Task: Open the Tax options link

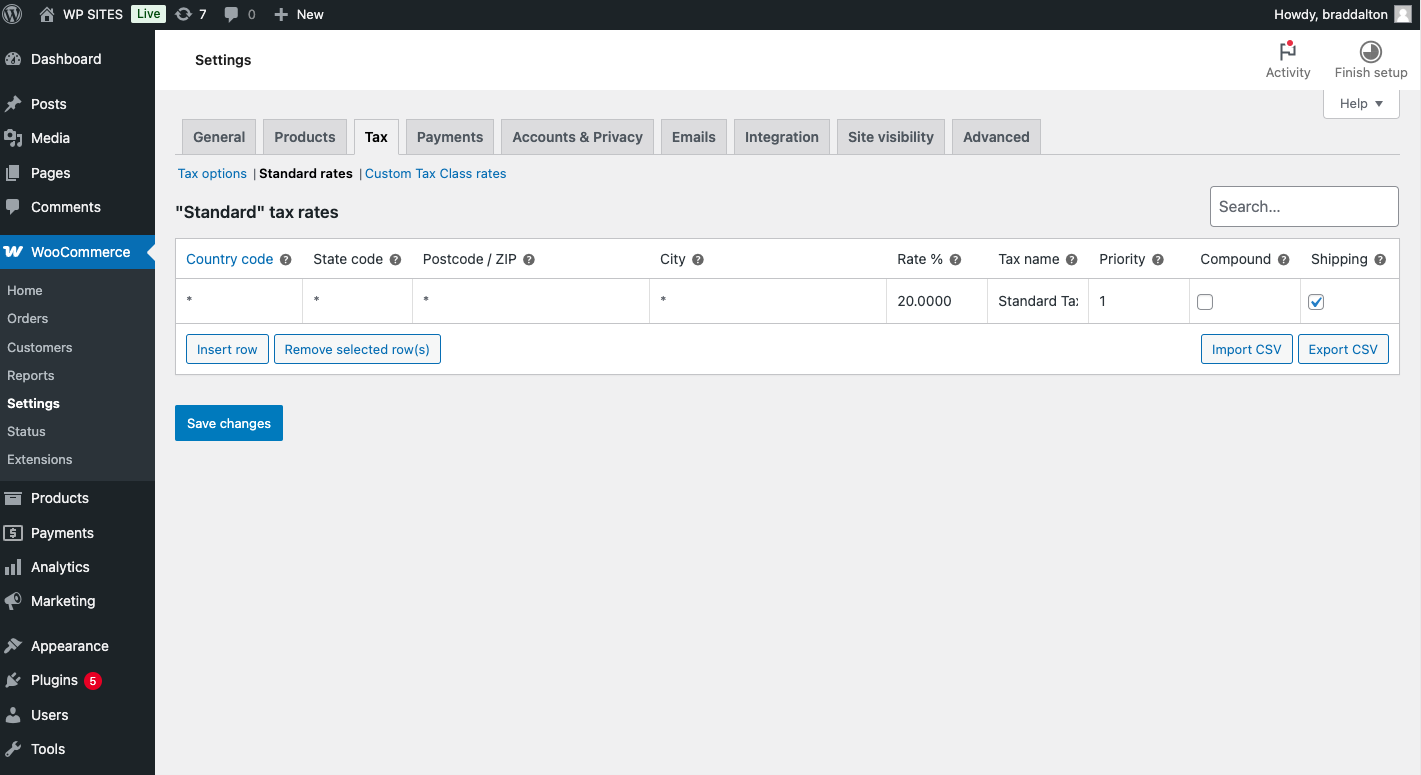Action: coord(212,173)
